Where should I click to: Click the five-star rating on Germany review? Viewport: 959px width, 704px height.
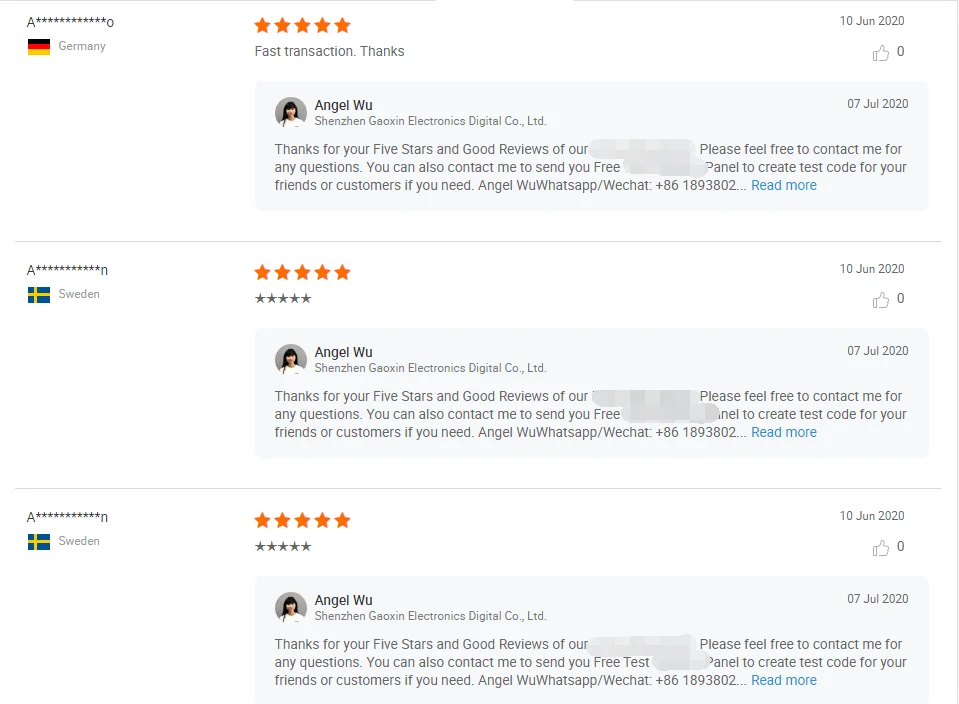pyautogui.click(x=302, y=25)
